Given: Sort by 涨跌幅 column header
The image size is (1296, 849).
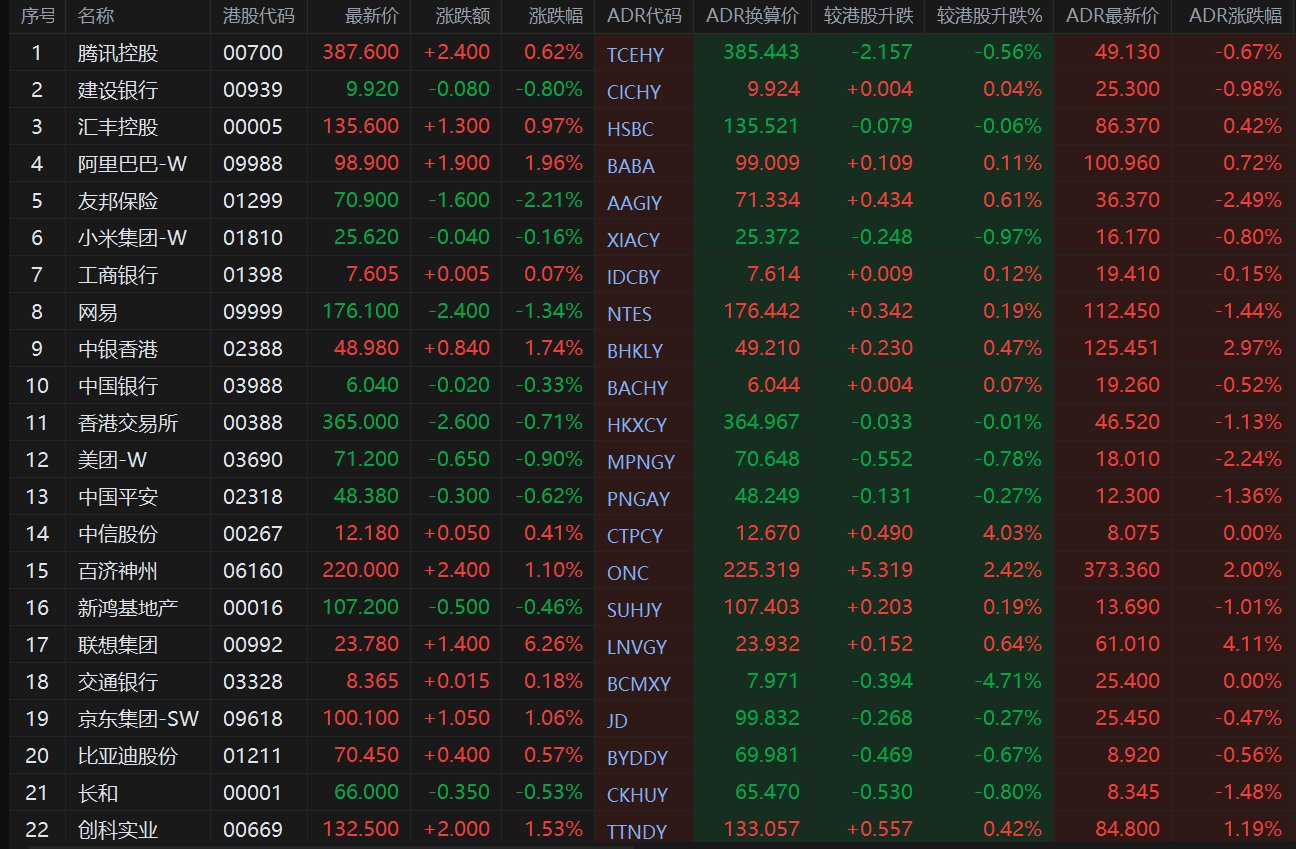Looking at the screenshot, I should (556, 16).
